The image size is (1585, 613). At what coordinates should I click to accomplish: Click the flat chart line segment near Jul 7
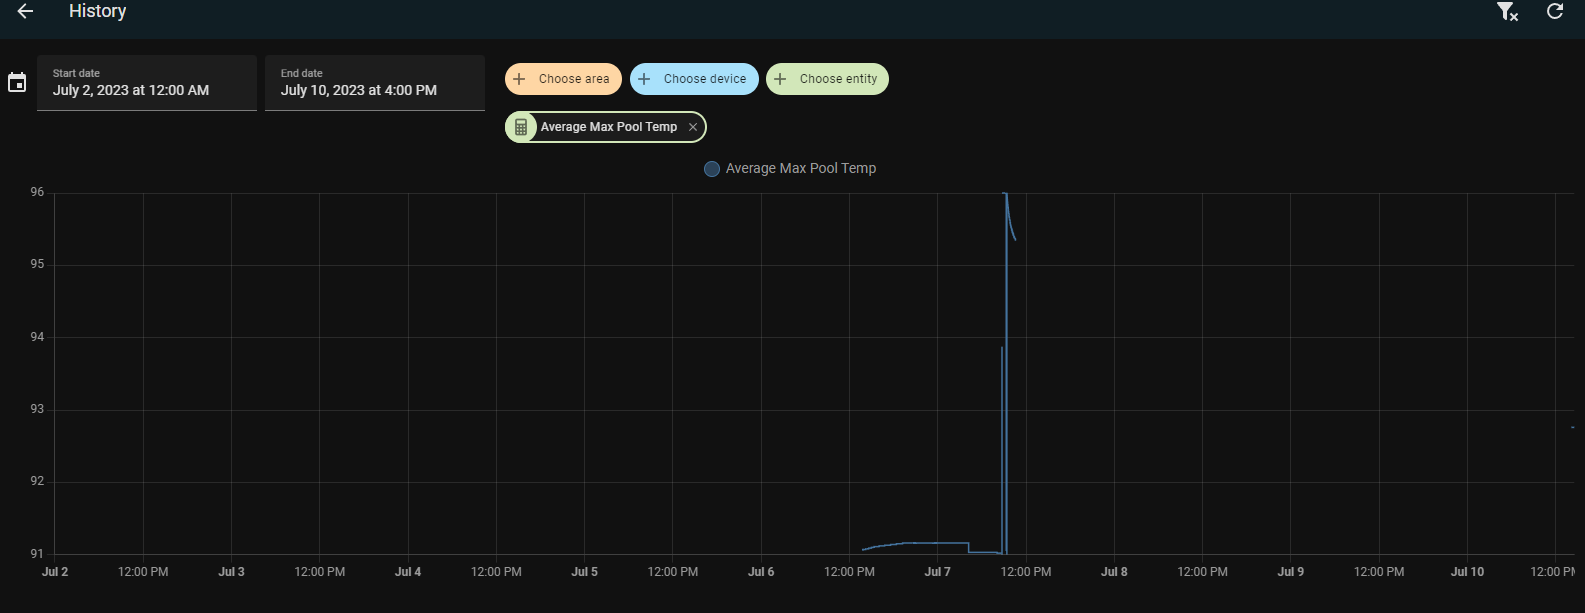pos(937,543)
